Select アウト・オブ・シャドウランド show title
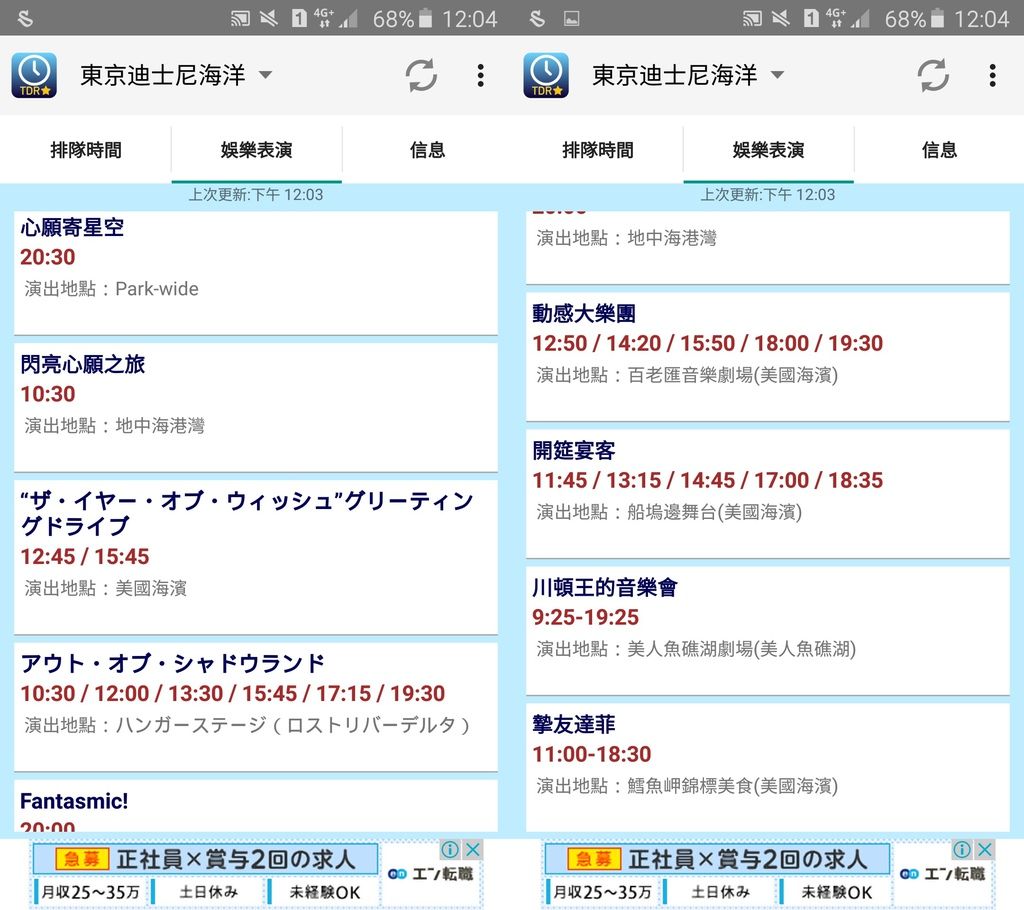This screenshot has height=910, width=1024. [172, 664]
